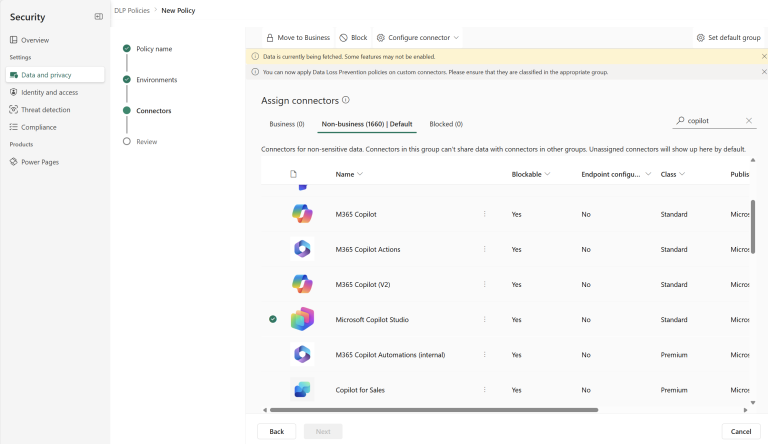Select M365 Copilot Automations (internal) name
Viewport: 768px width, 444px height.
point(390,355)
